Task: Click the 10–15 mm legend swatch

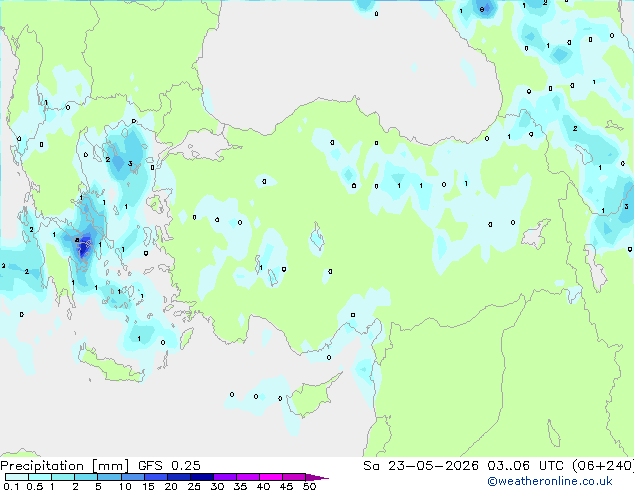Action: [132, 477]
